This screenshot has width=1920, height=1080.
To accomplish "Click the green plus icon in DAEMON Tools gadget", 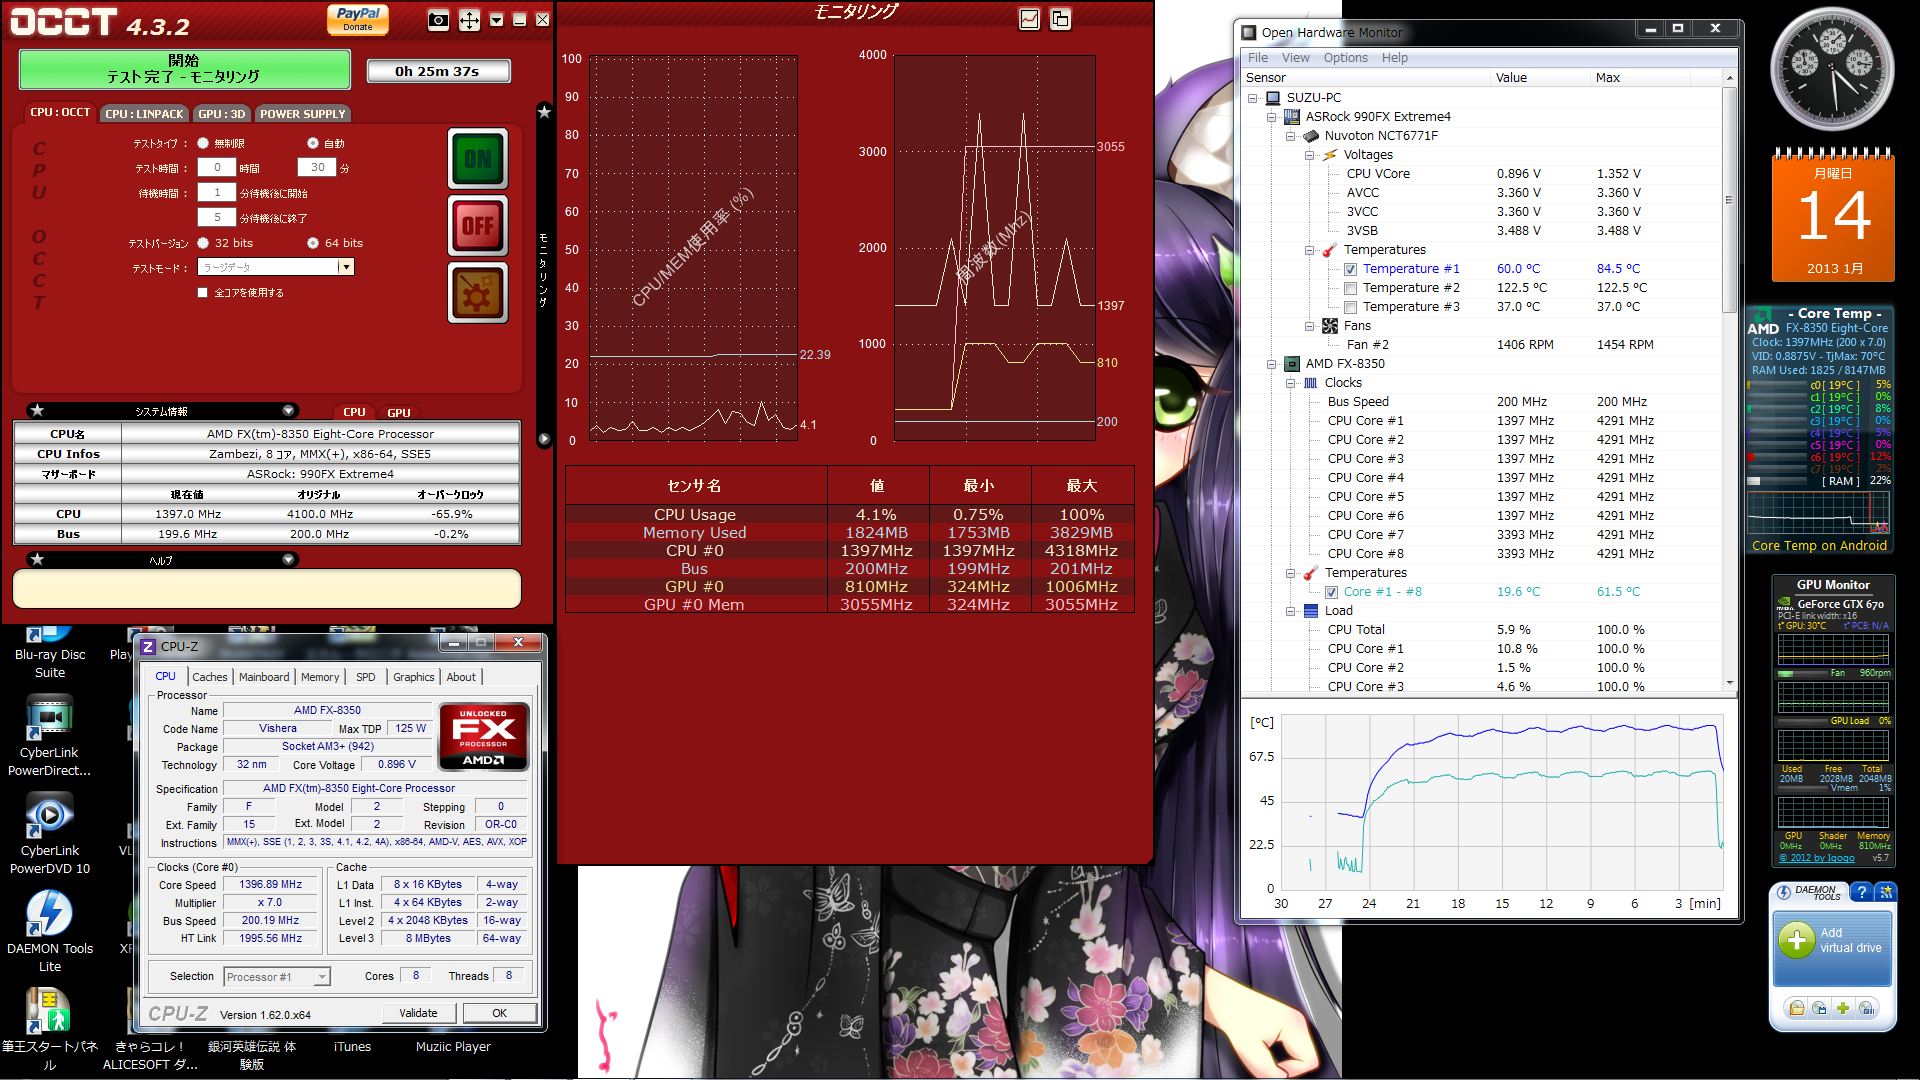I will click(1843, 1008).
